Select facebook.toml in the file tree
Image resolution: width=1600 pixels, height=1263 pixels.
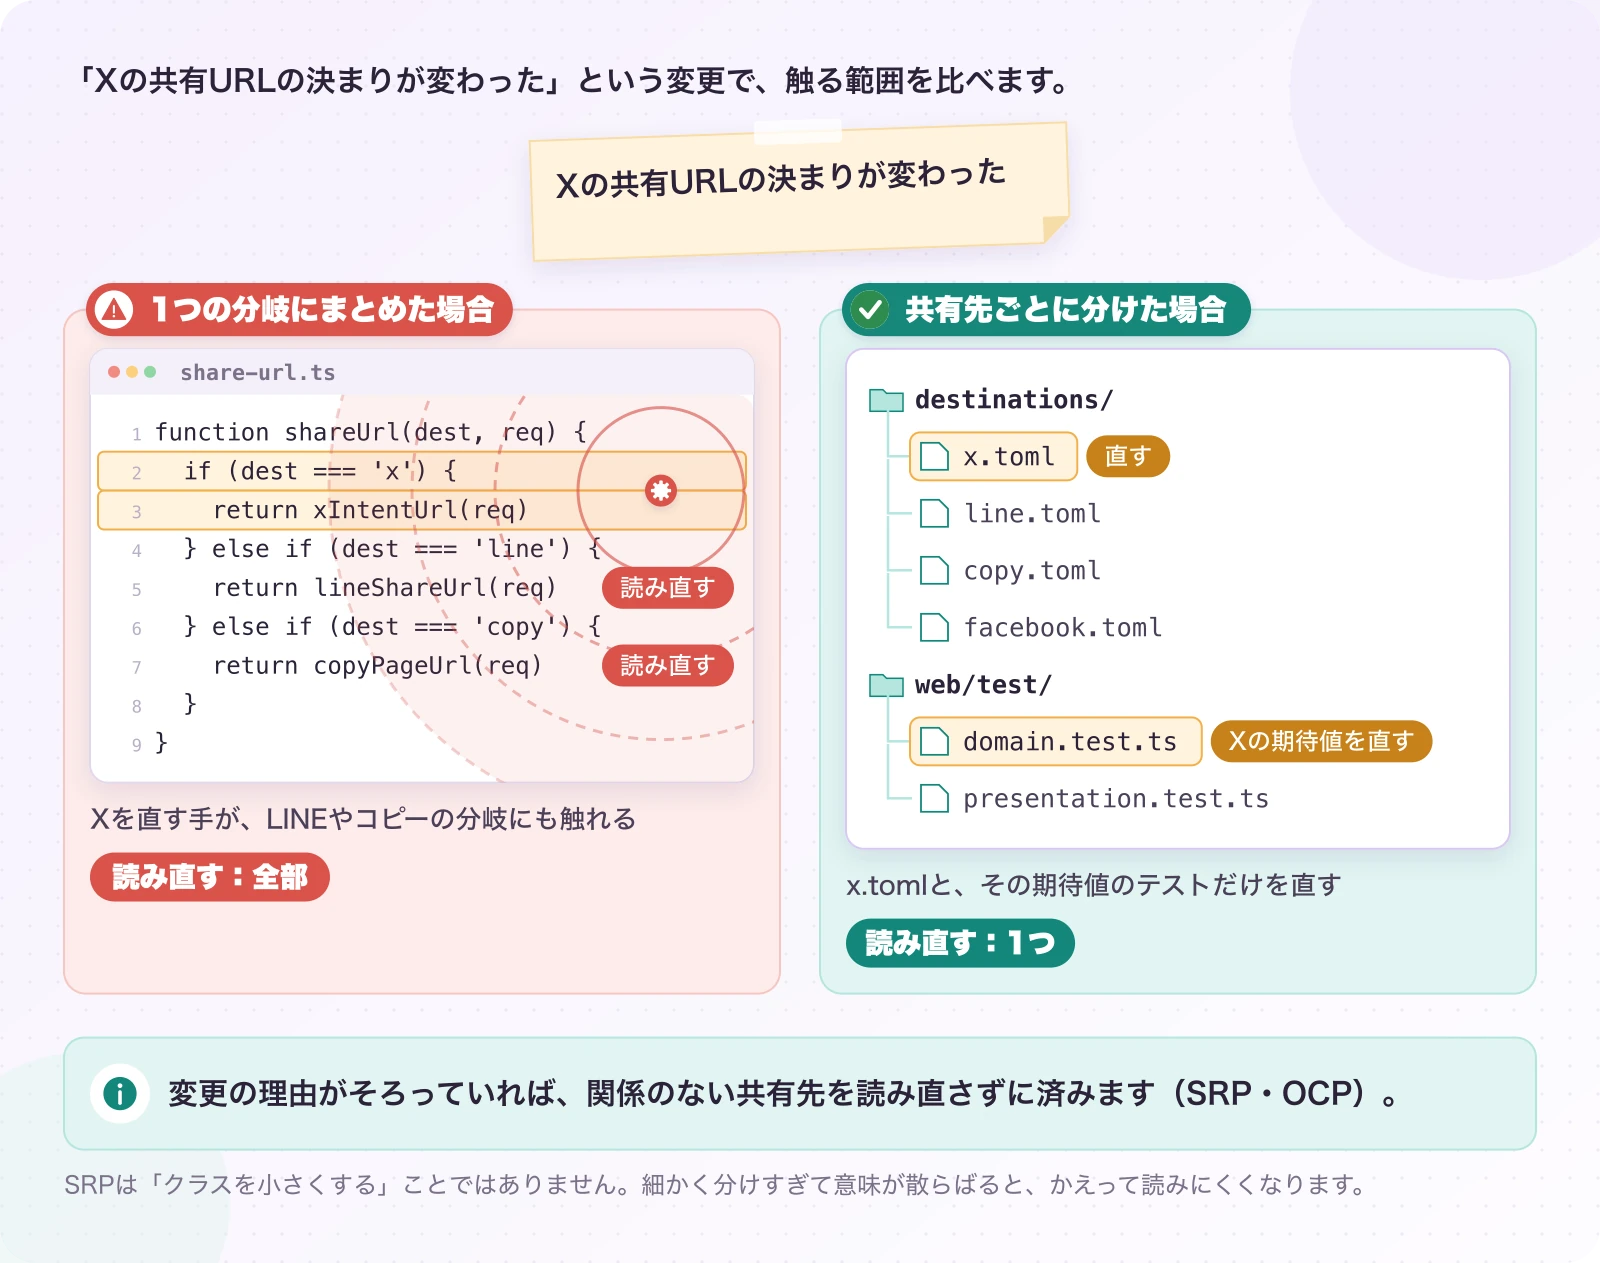tap(1062, 628)
